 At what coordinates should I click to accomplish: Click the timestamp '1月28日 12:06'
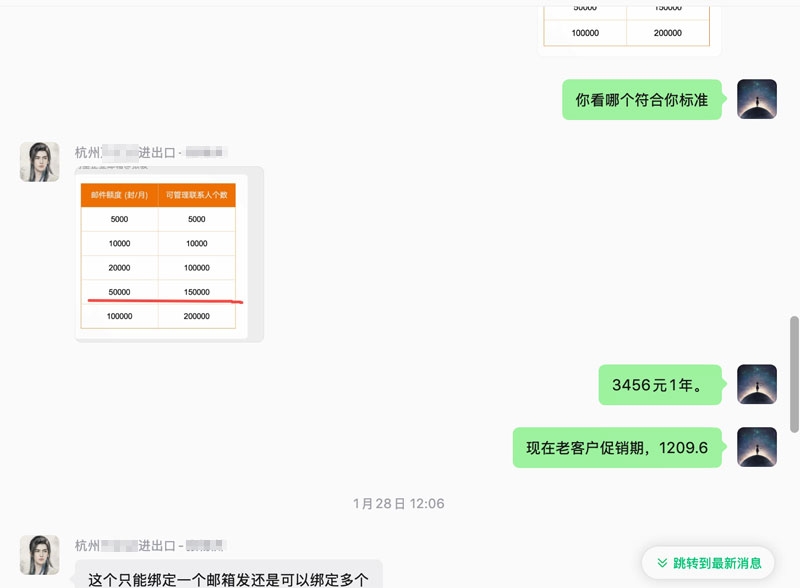398,504
